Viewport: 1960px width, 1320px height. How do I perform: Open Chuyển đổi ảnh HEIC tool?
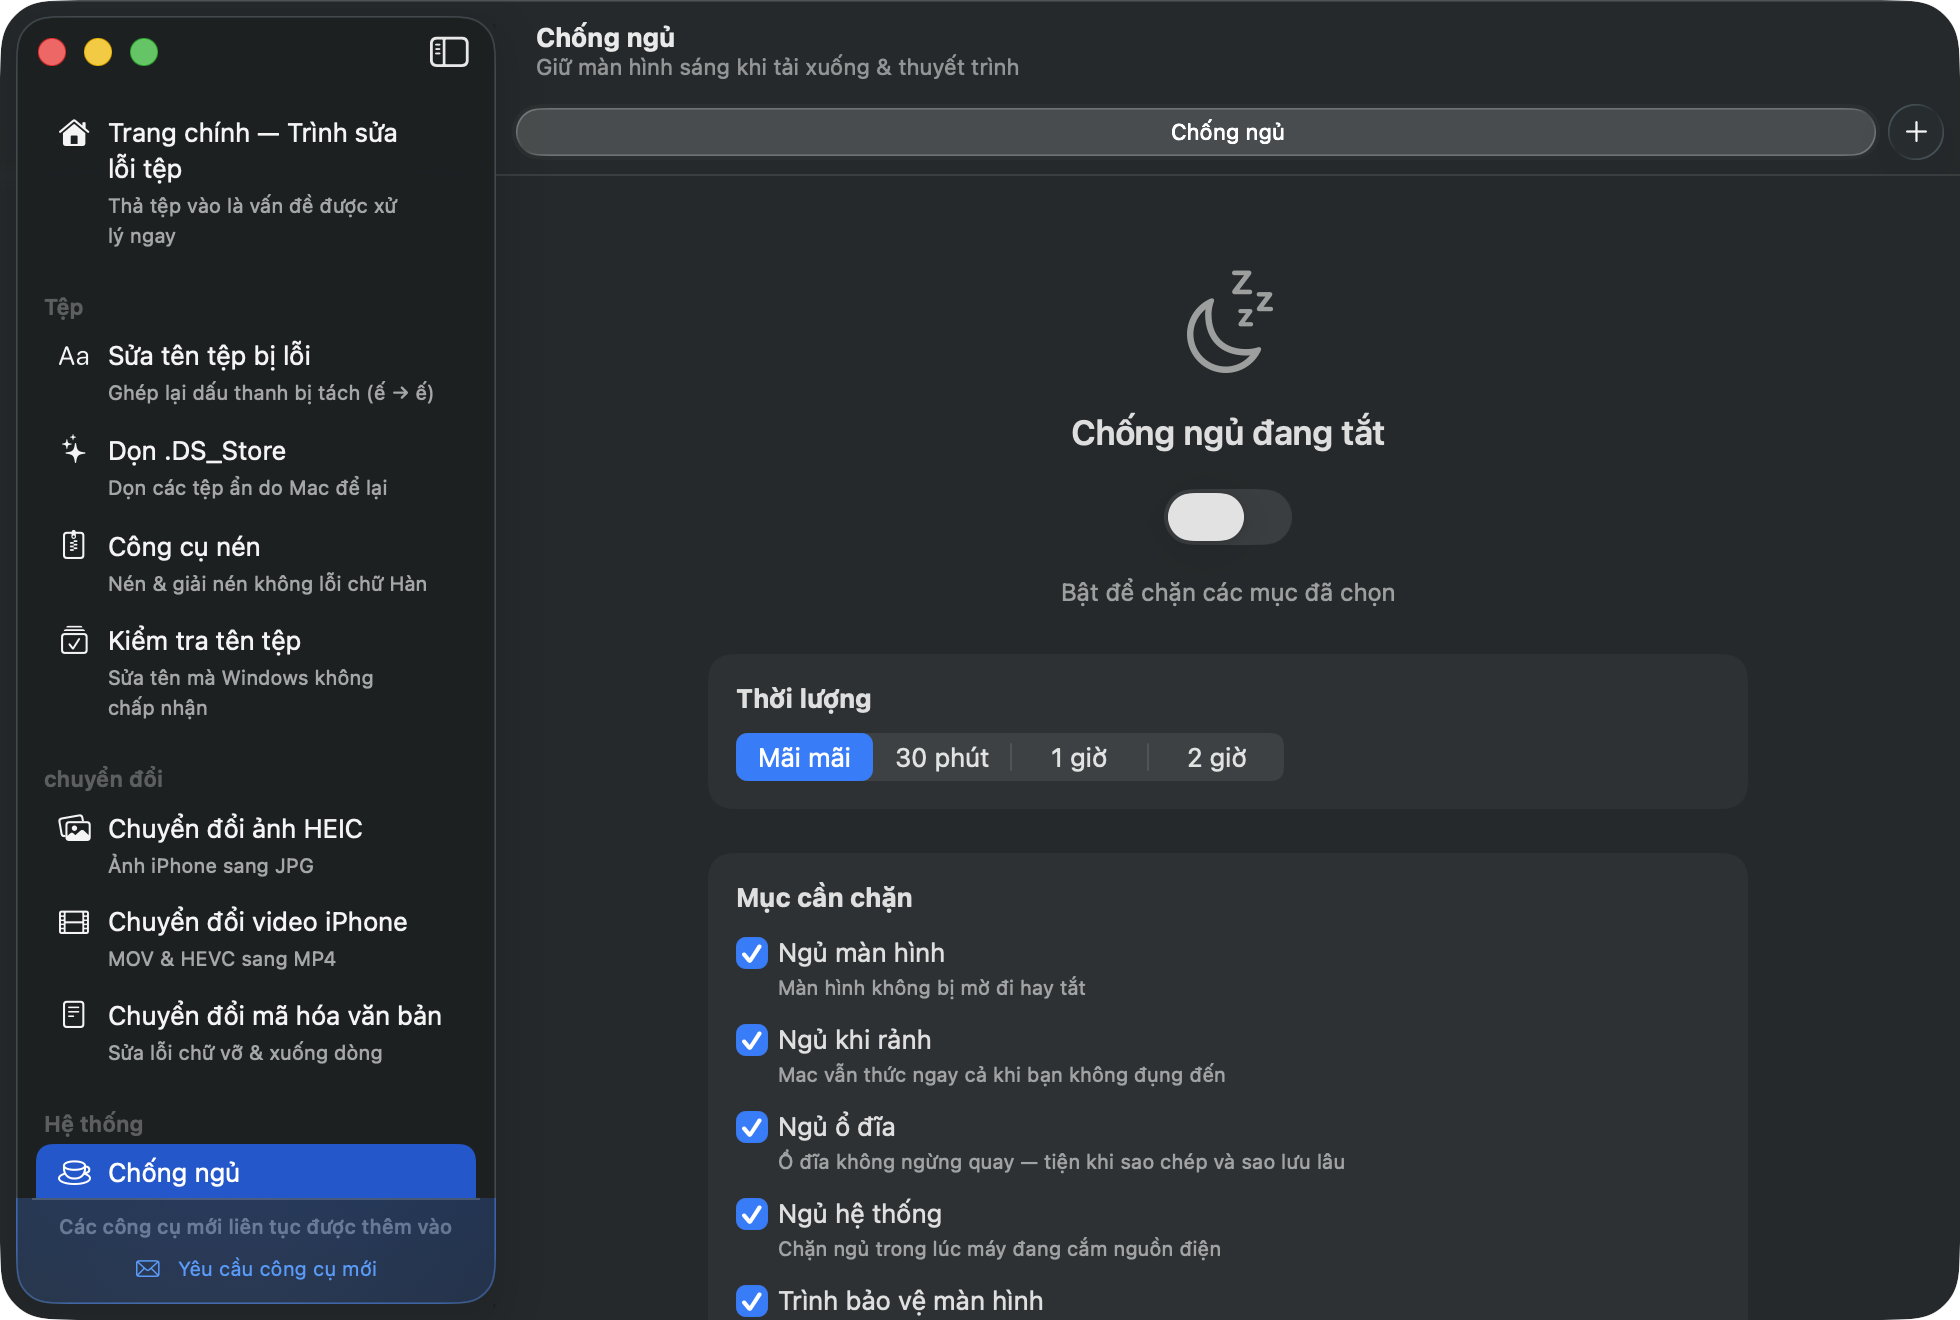(256, 846)
